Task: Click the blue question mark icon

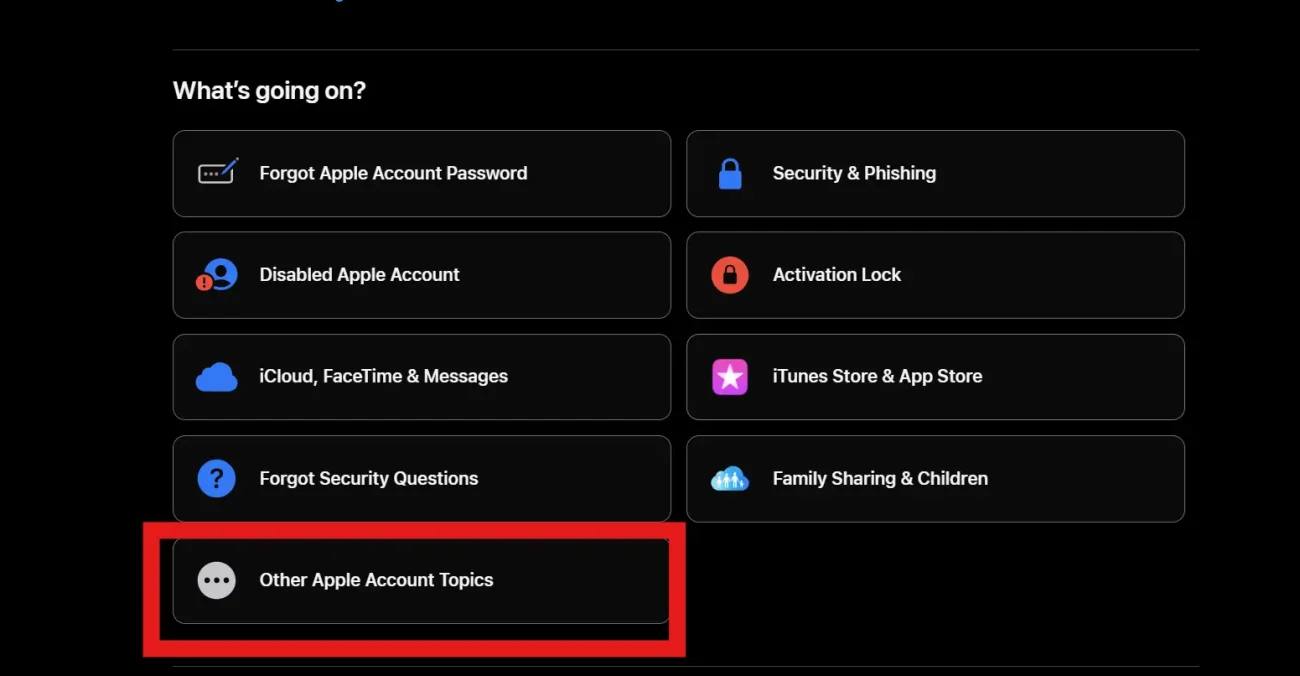Action: pos(217,478)
